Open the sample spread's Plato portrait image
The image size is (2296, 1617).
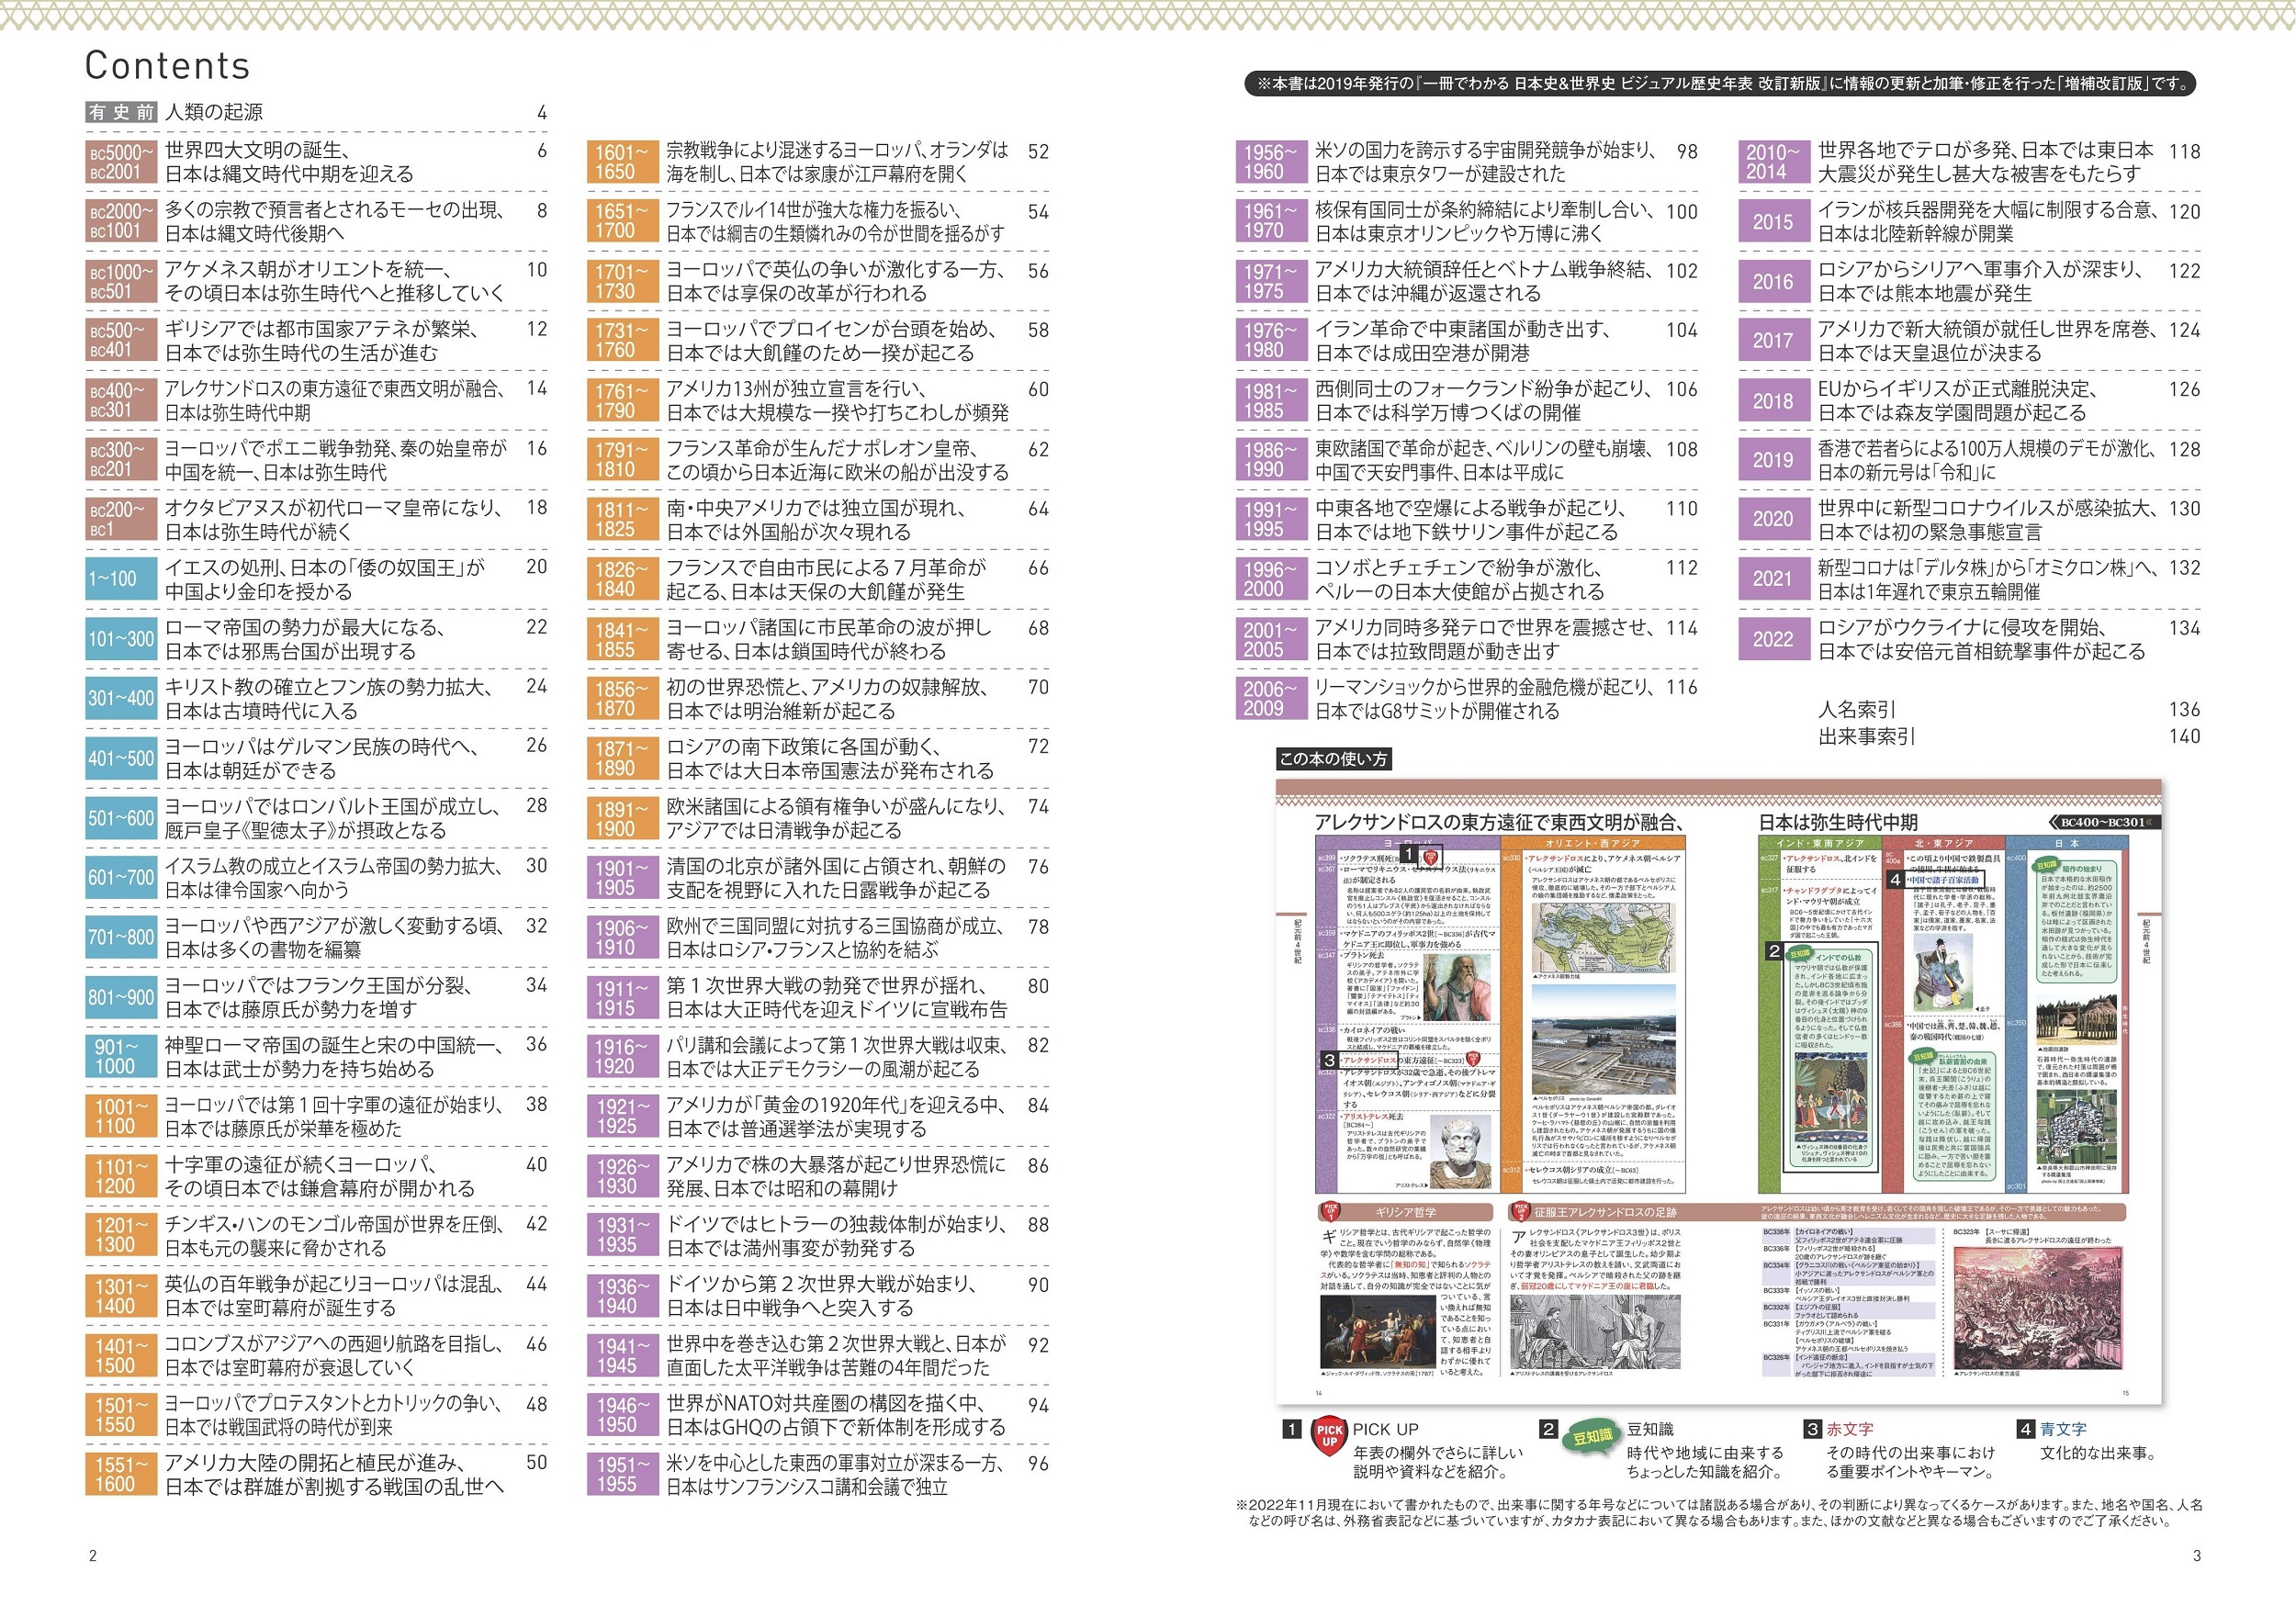[x=1456, y=986]
